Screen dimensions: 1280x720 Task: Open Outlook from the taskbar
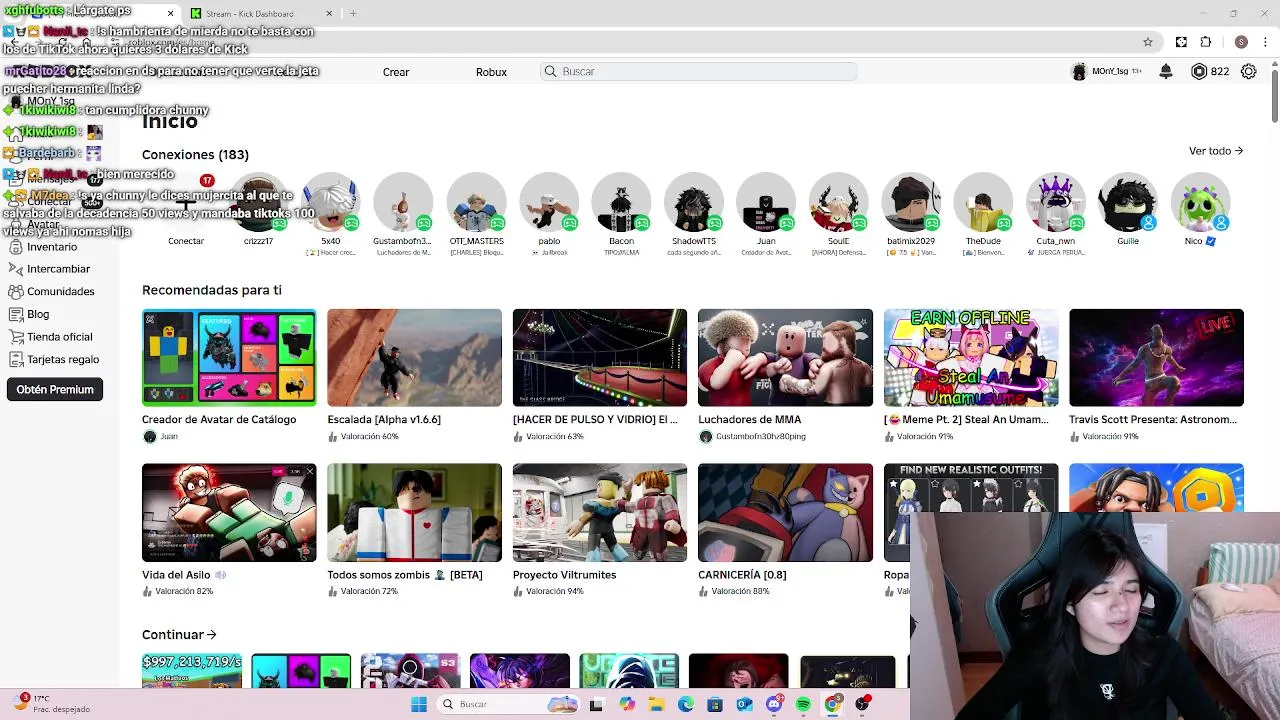(x=745, y=704)
